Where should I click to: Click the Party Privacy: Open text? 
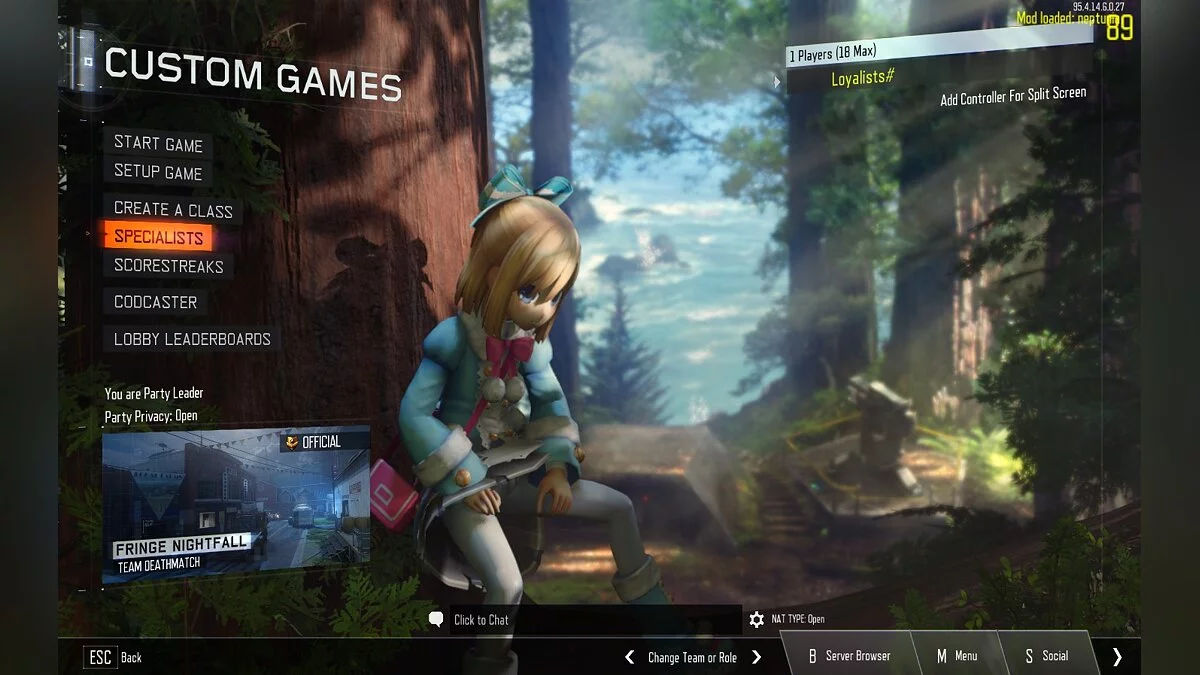pos(151,416)
